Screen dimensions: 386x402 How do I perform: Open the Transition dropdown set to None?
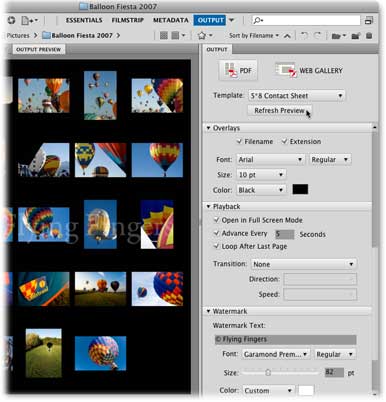(304, 264)
